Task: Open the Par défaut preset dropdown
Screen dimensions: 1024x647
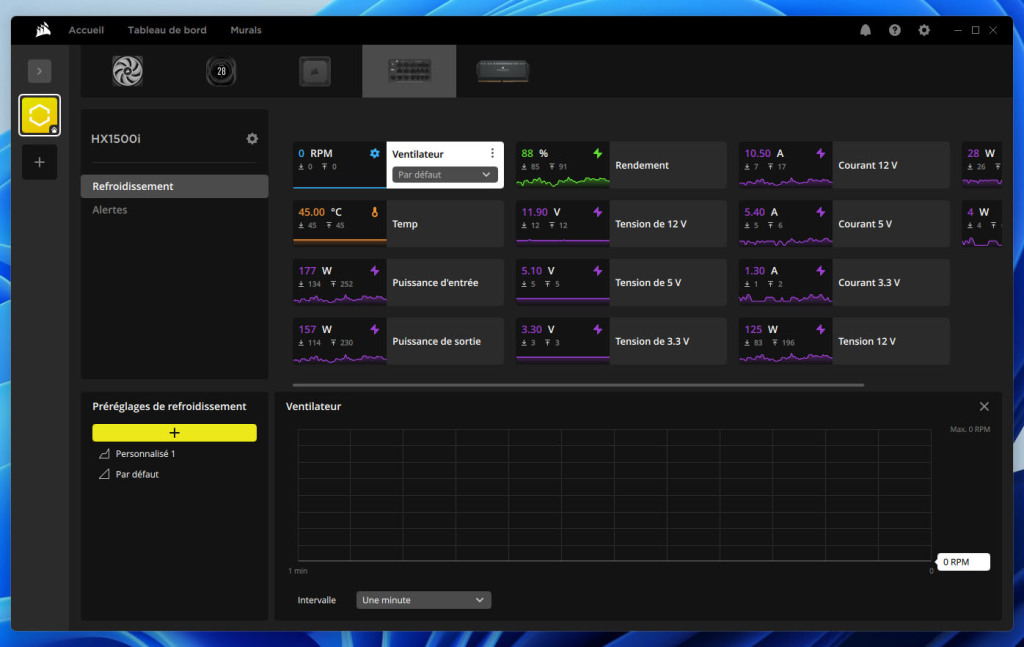Action: (x=443, y=175)
